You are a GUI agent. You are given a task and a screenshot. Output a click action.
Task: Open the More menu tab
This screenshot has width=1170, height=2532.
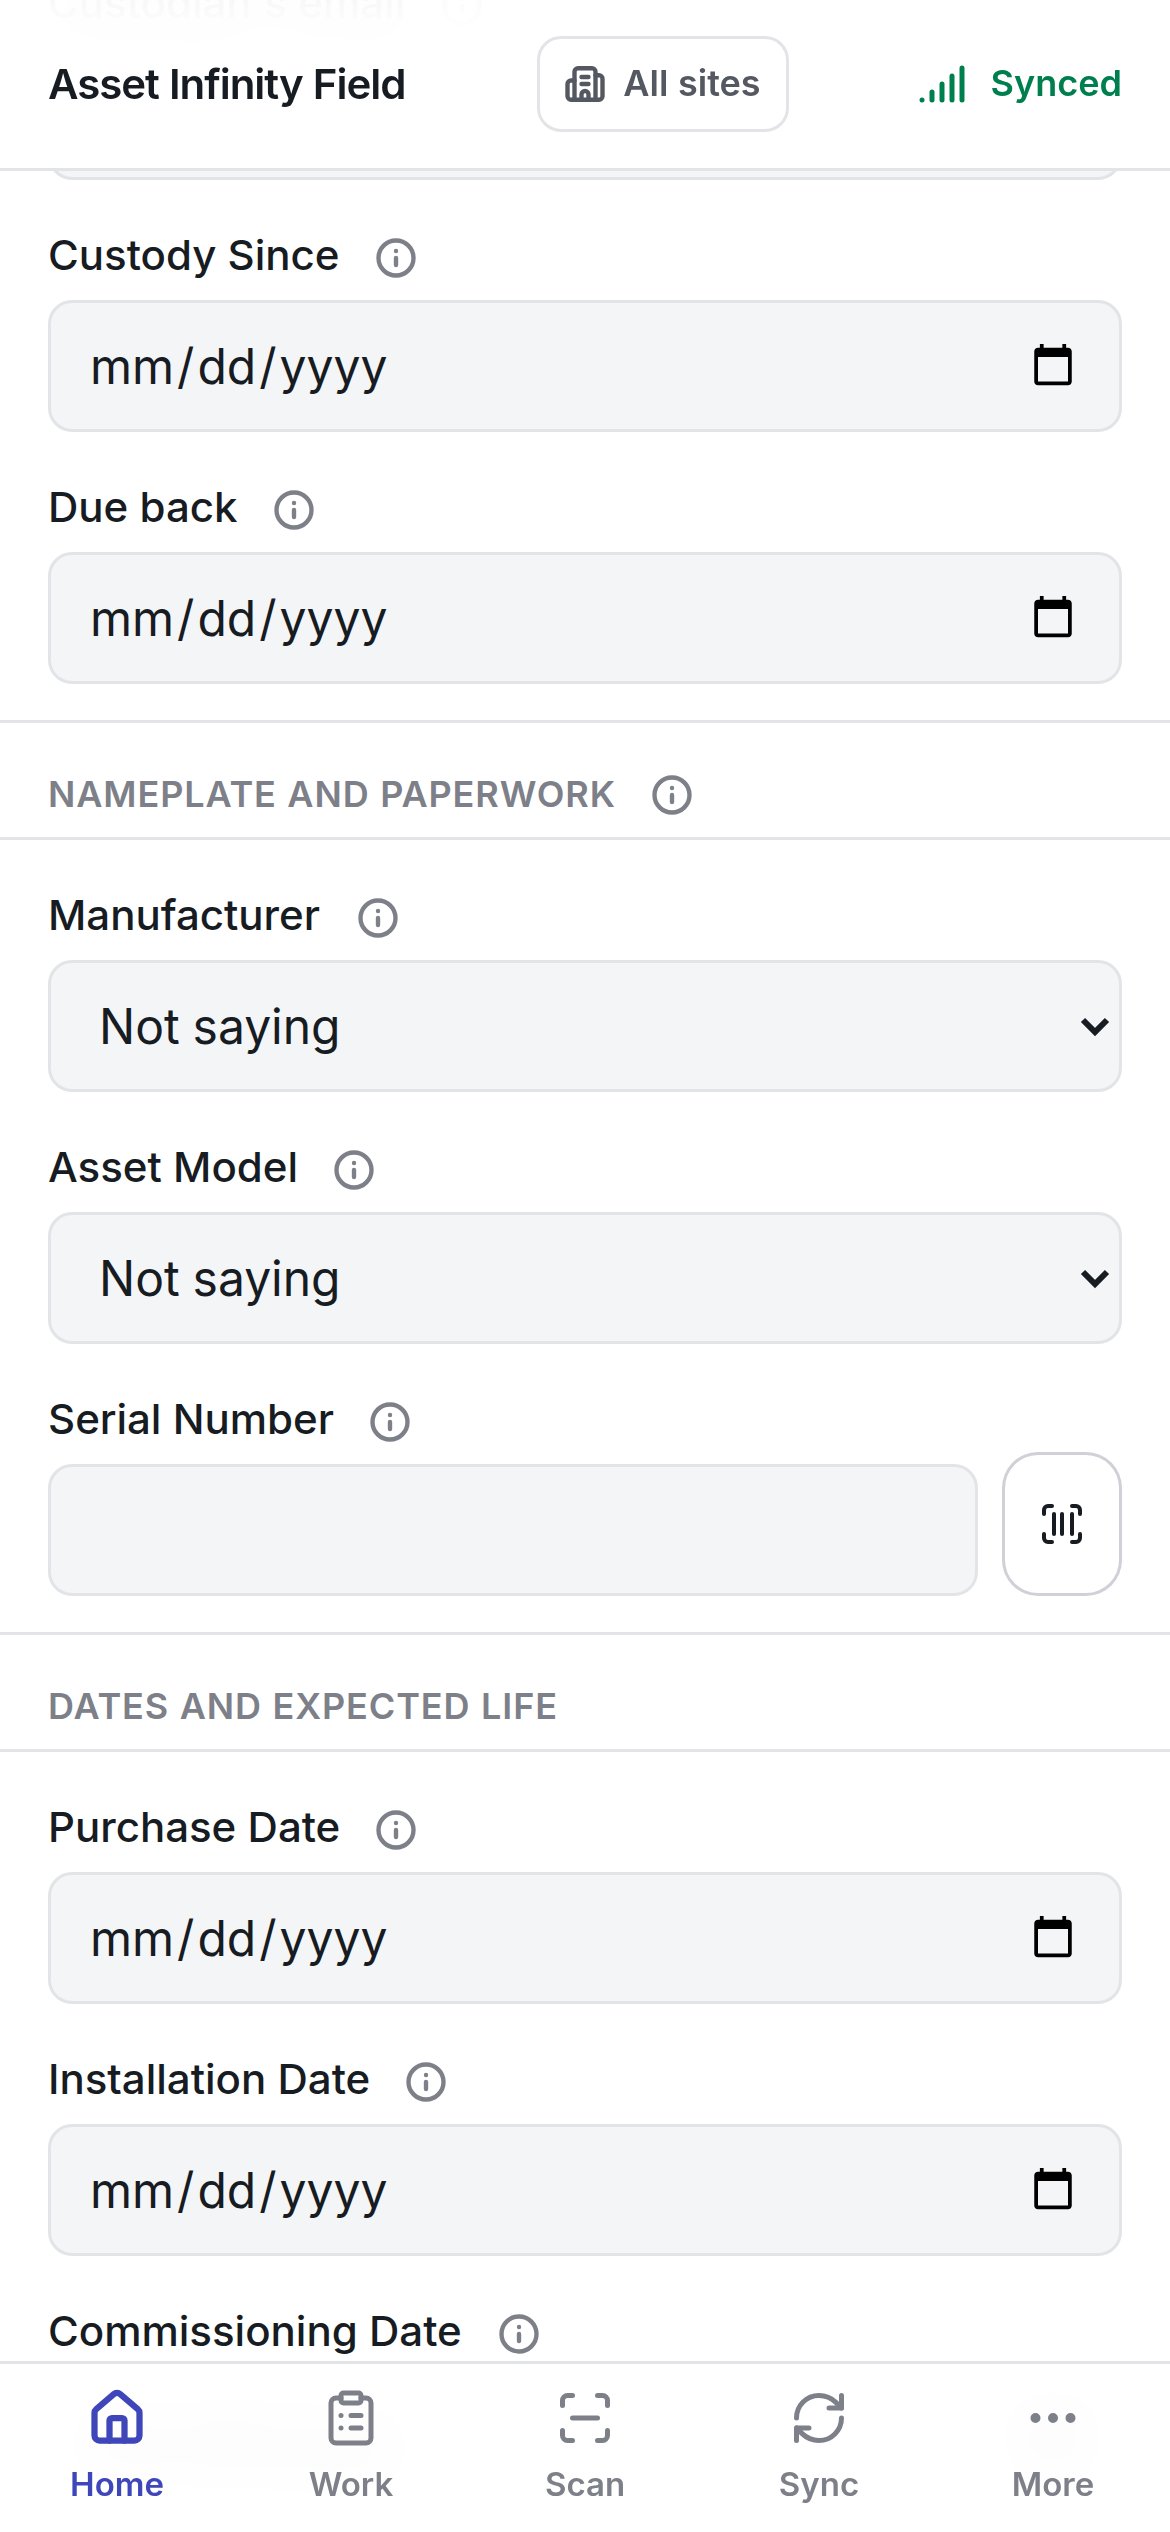pyautogui.click(x=1053, y=2444)
